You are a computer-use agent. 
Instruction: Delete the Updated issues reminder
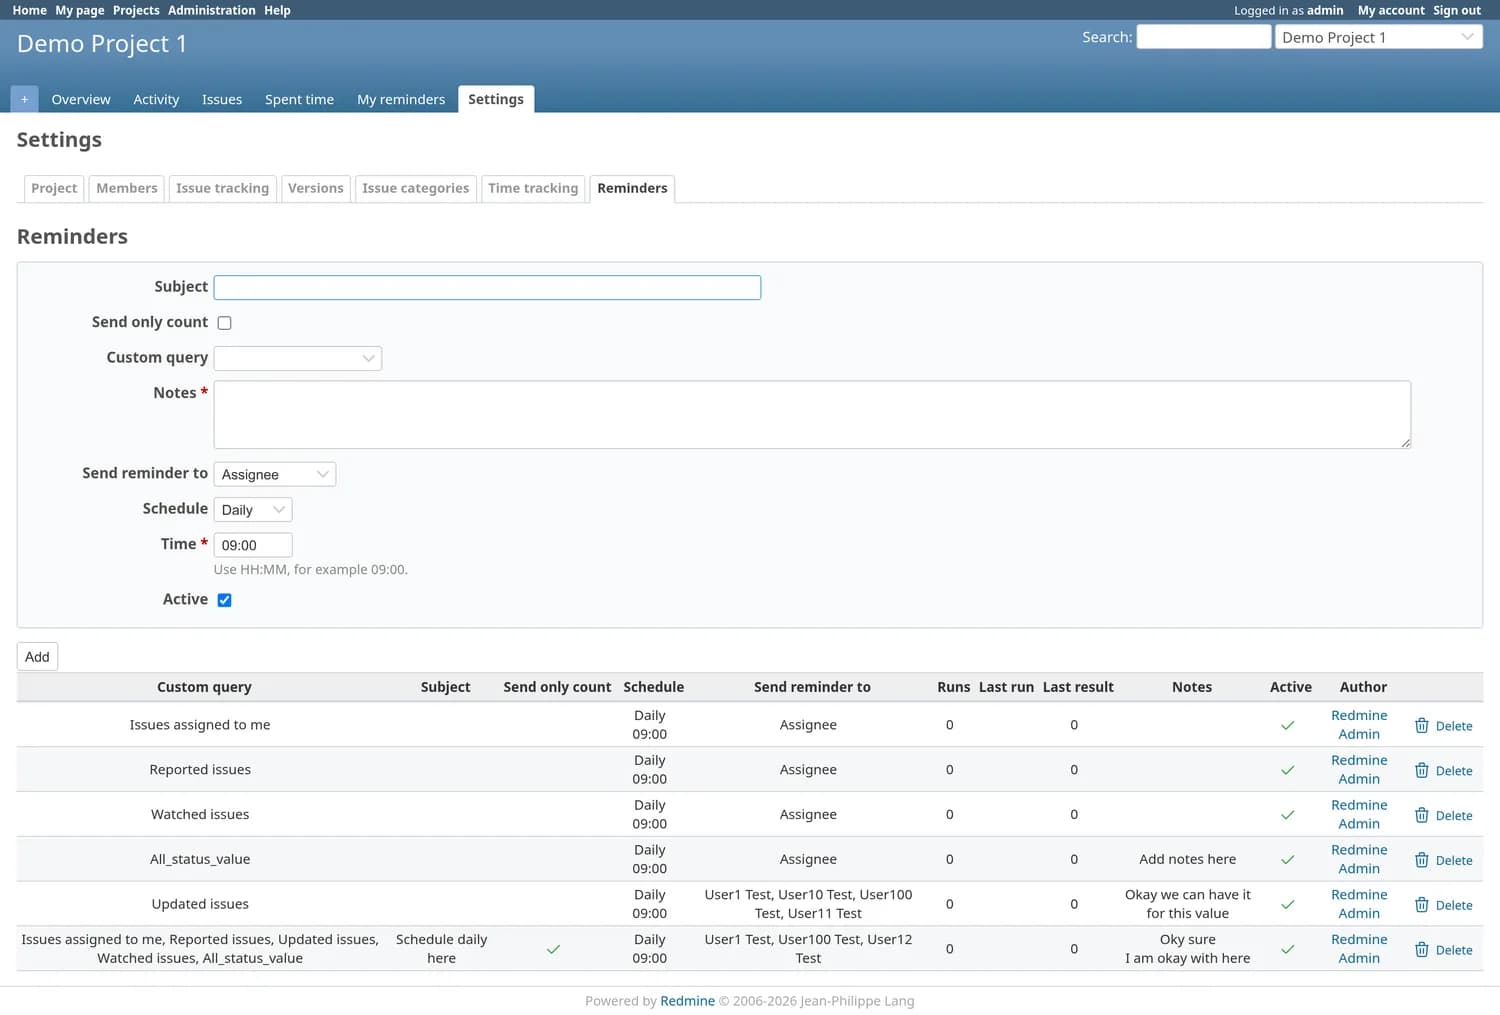(1444, 905)
